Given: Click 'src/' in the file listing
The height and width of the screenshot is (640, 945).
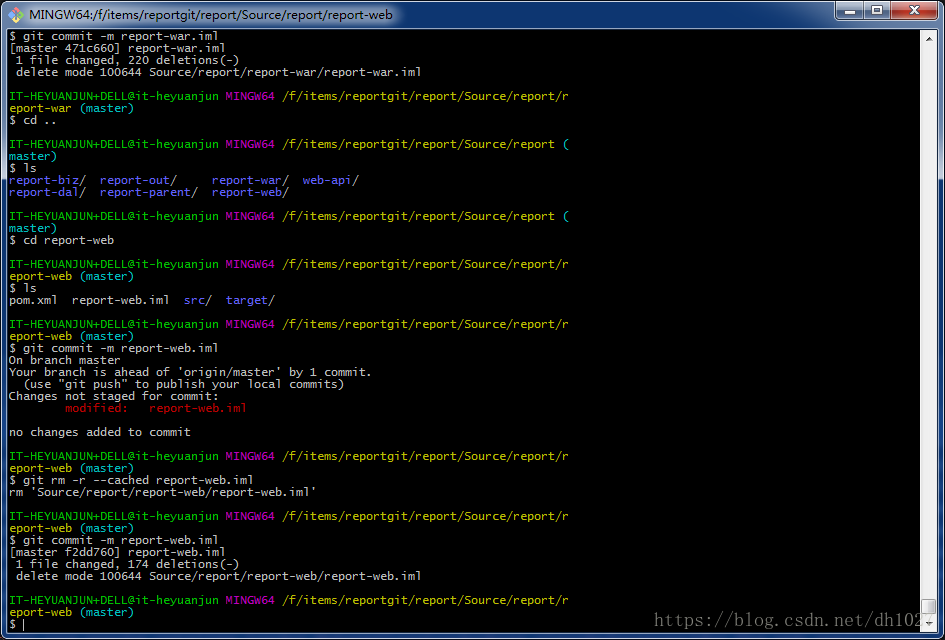Looking at the screenshot, I should coord(198,300).
